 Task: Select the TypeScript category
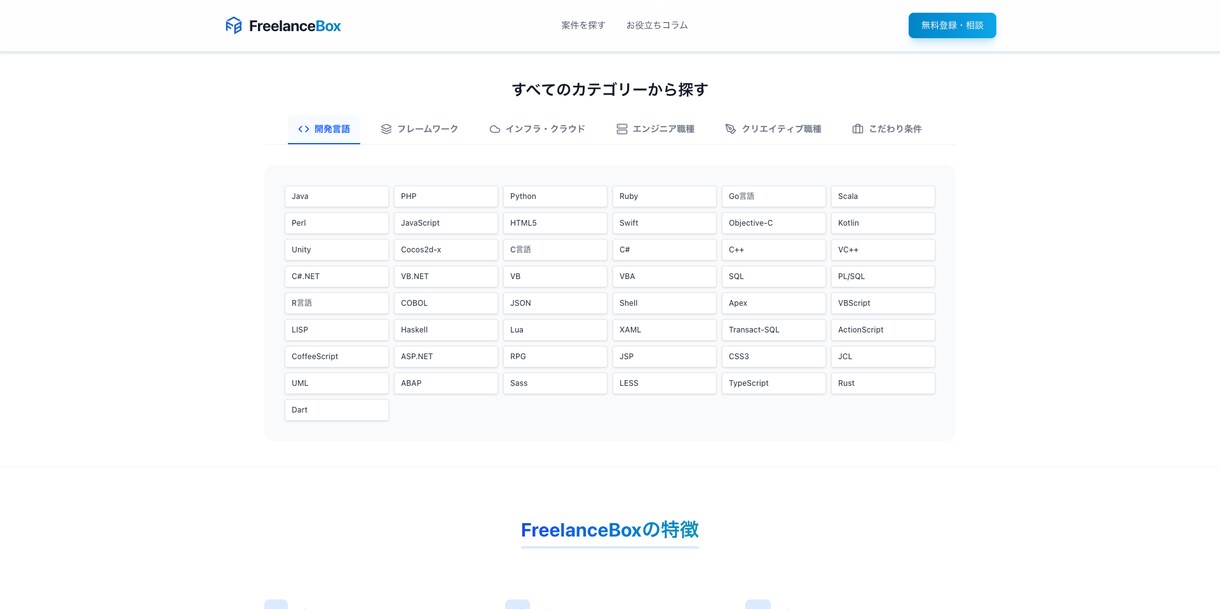pos(774,383)
